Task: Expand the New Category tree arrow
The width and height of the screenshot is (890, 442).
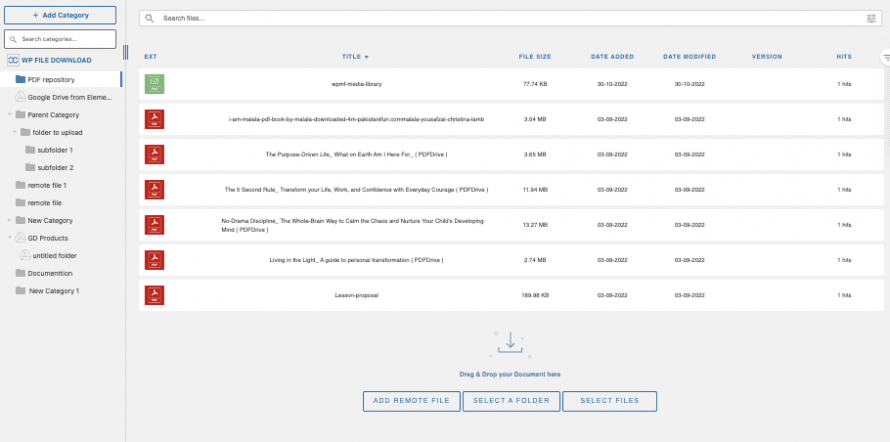Action: pos(9,220)
